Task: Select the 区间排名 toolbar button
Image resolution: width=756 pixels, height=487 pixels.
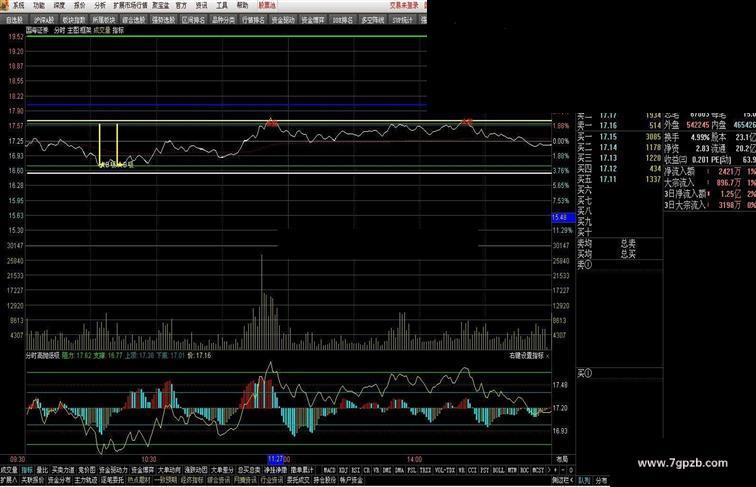Action: [193, 20]
